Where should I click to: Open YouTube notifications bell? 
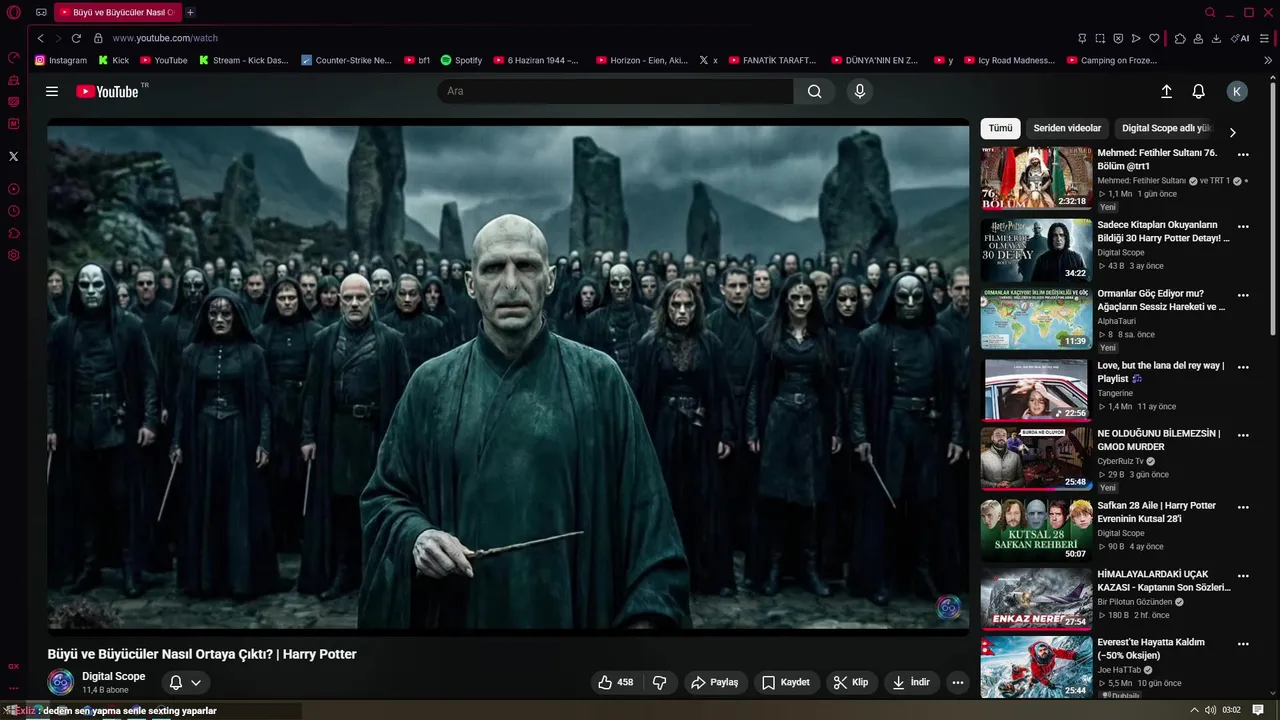coord(1198,91)
